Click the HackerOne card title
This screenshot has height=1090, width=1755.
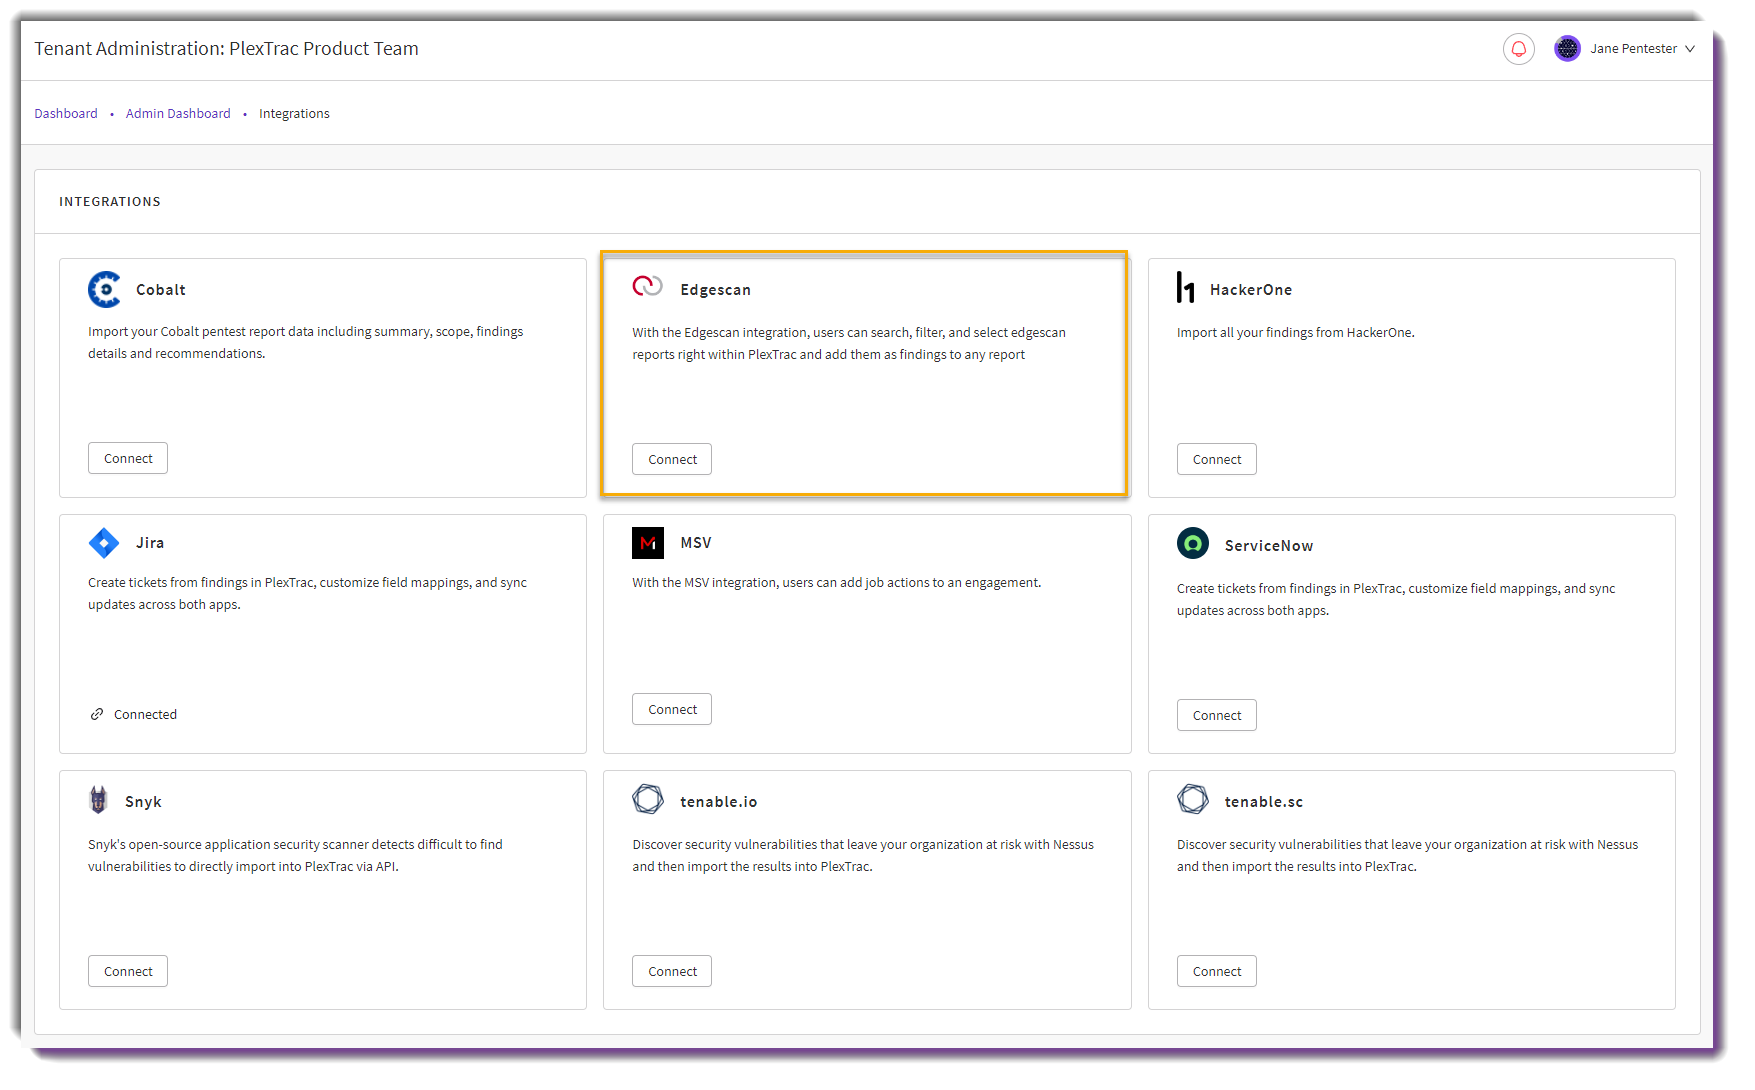pyautogui.click(x=1251, y=290)
